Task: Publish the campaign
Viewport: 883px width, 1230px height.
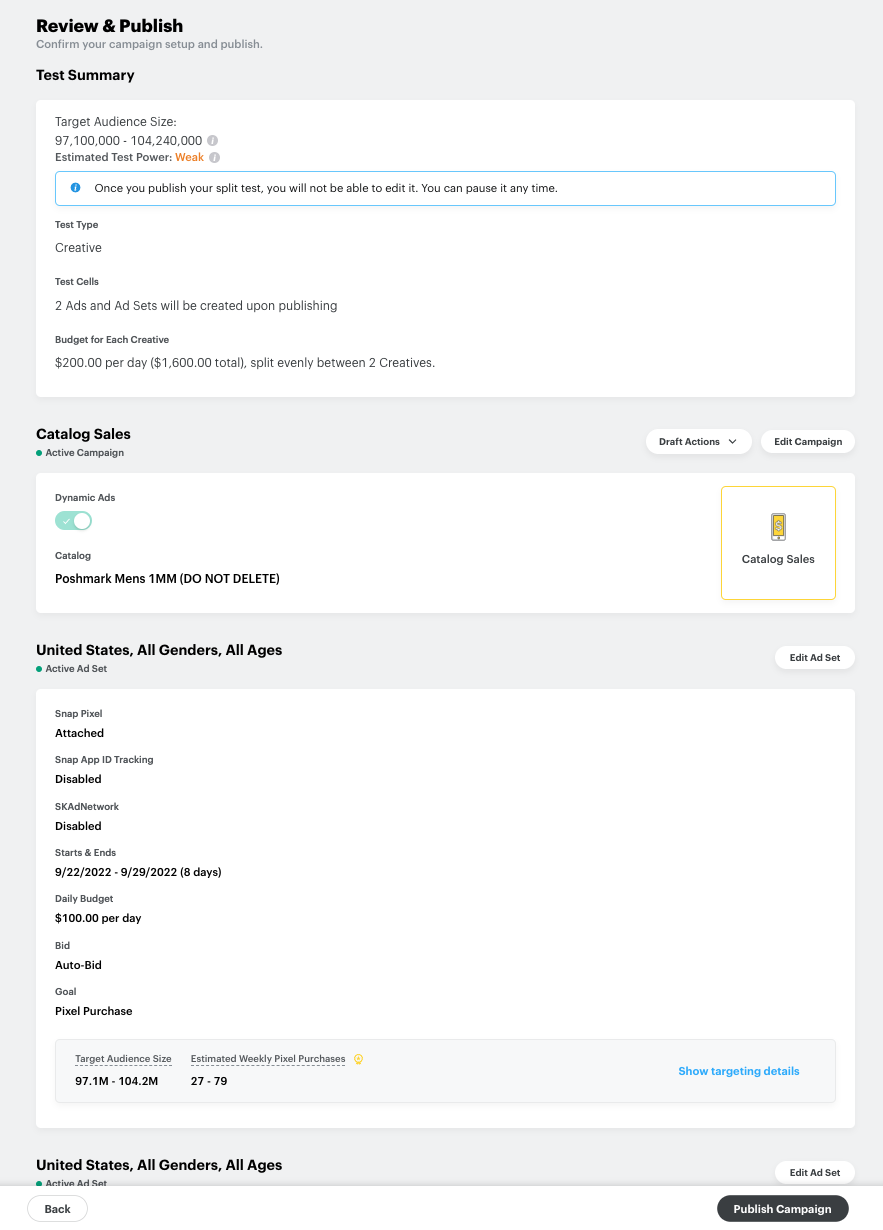Action: [782, 1209]
